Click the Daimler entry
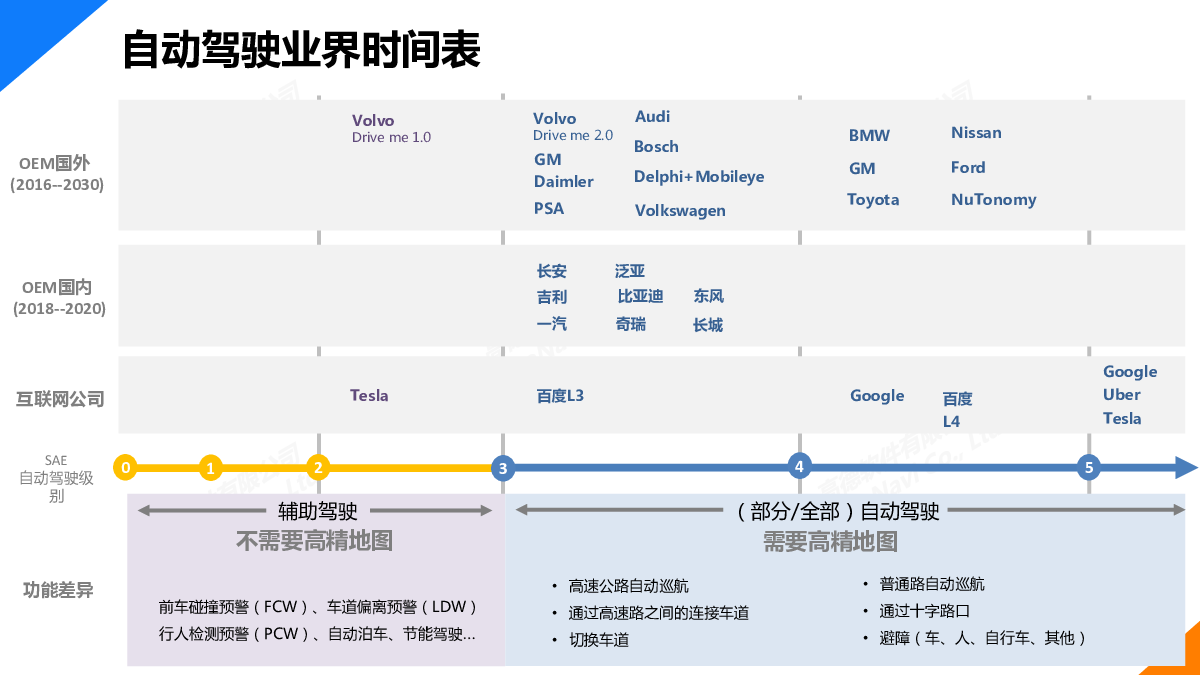Screen dimensions: 1200x675 coord(564,181)
